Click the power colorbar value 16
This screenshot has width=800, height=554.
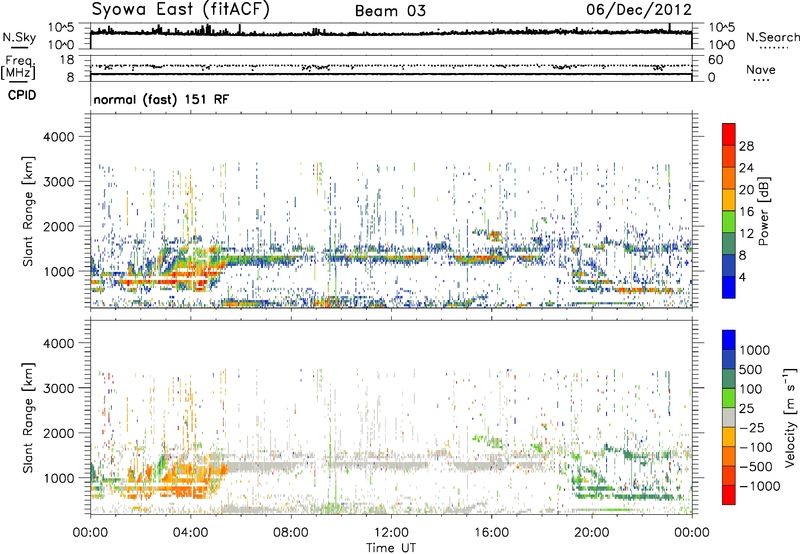[x=746, y=212]
